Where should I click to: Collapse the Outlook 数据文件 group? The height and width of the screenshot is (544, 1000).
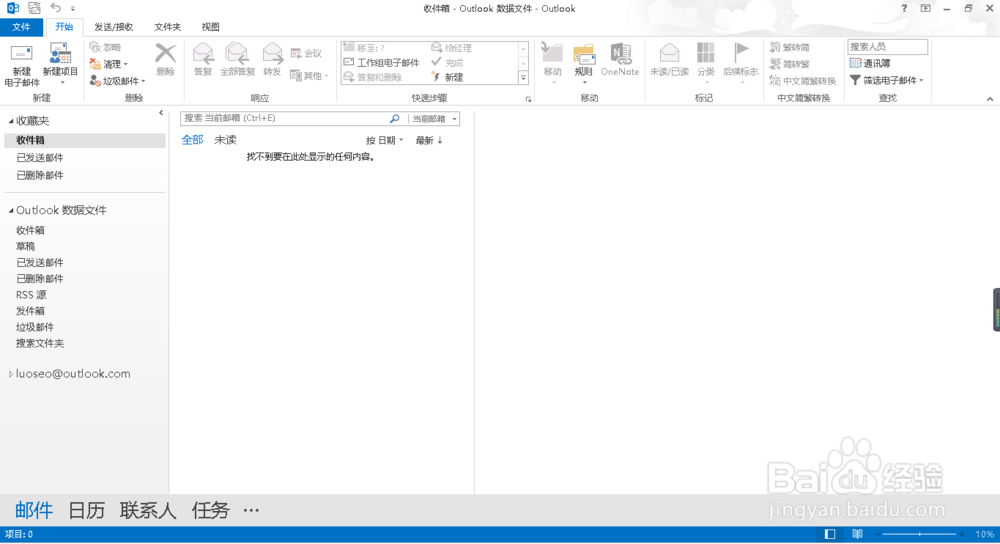(x=11, y=210)
